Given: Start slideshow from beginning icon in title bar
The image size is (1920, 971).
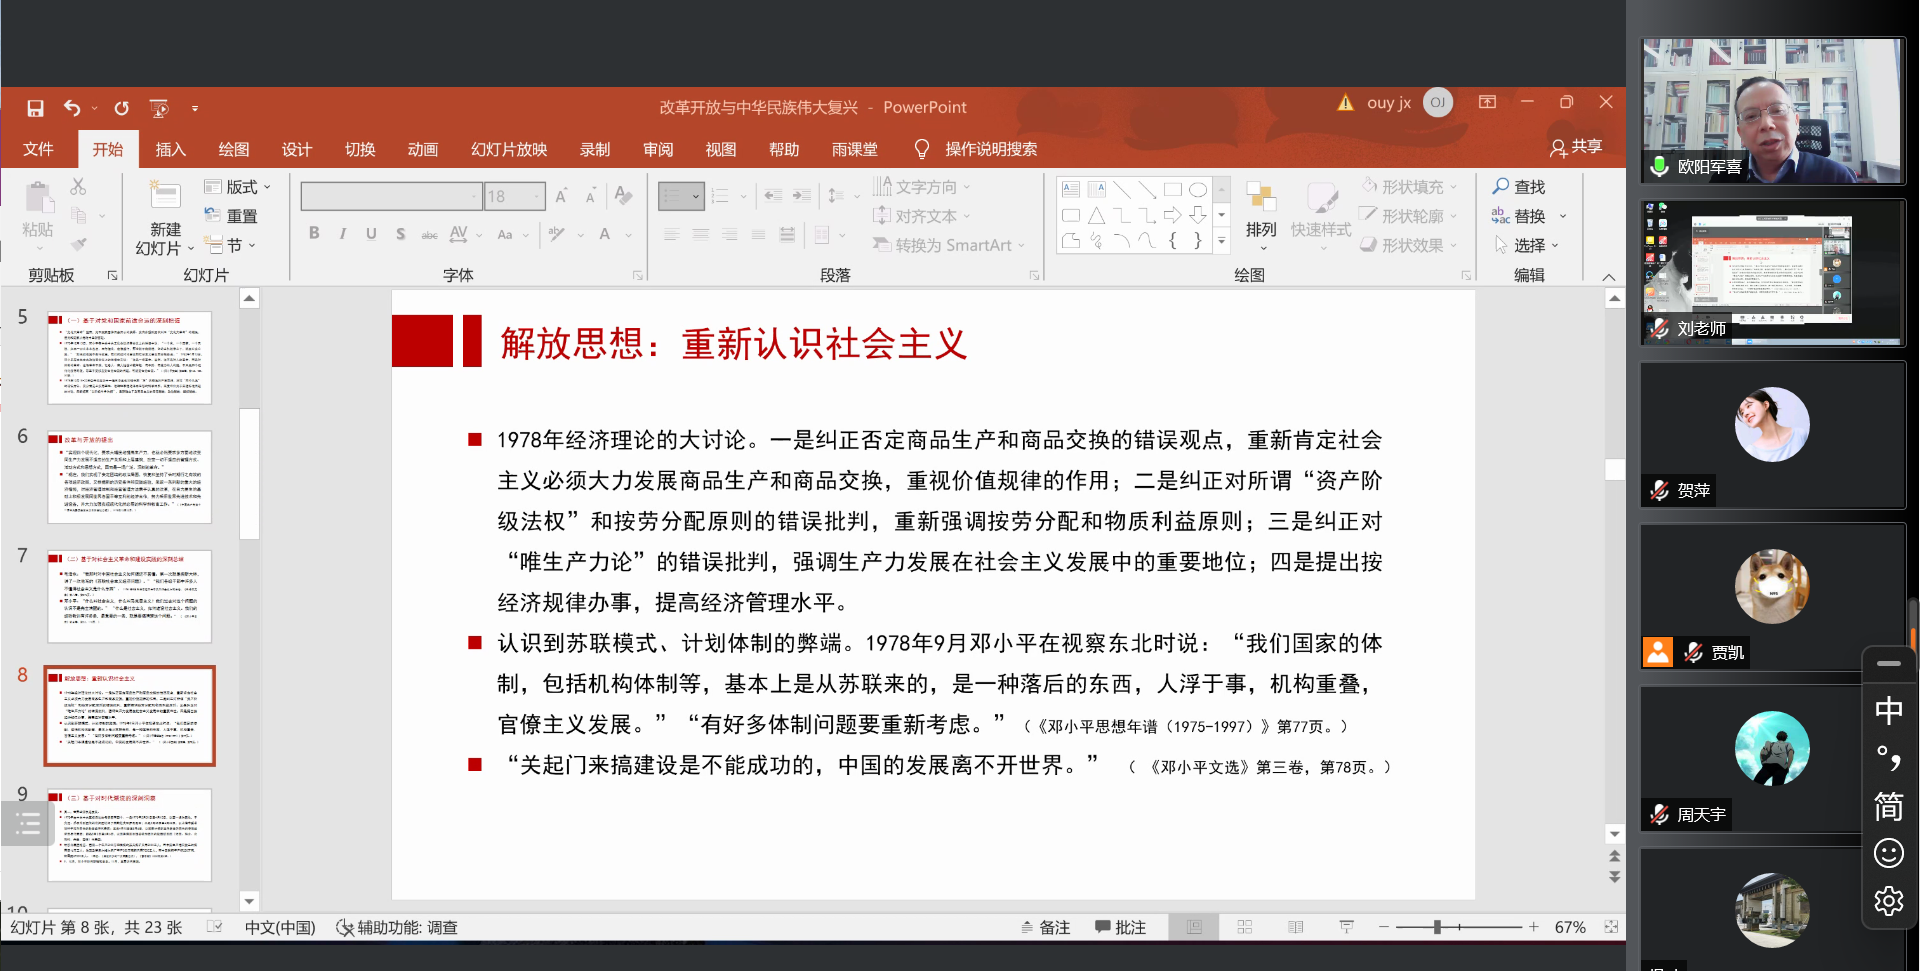Looking at the screenshot, I should [x=158, y=108].
